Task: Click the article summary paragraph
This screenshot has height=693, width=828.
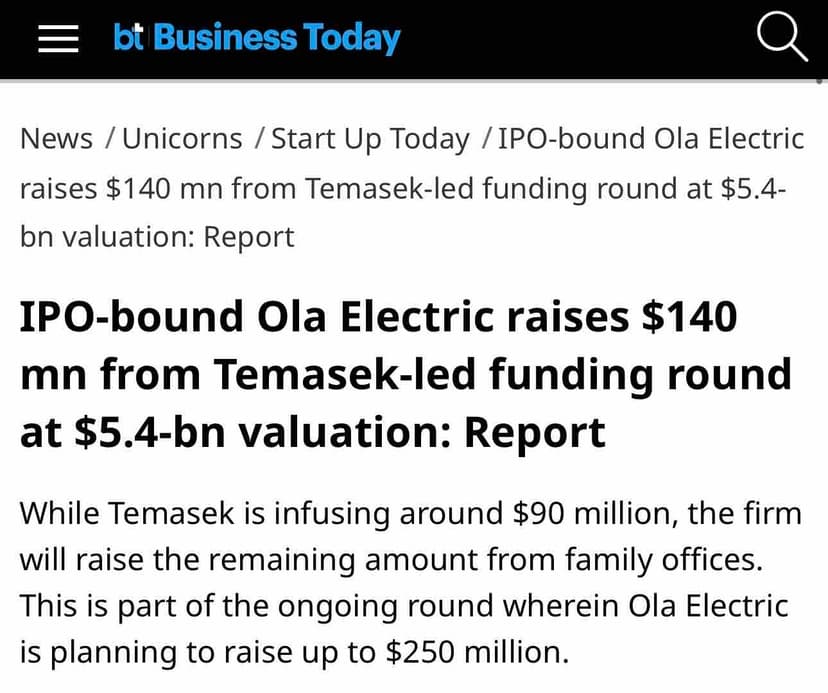Action: click(410, 583)
